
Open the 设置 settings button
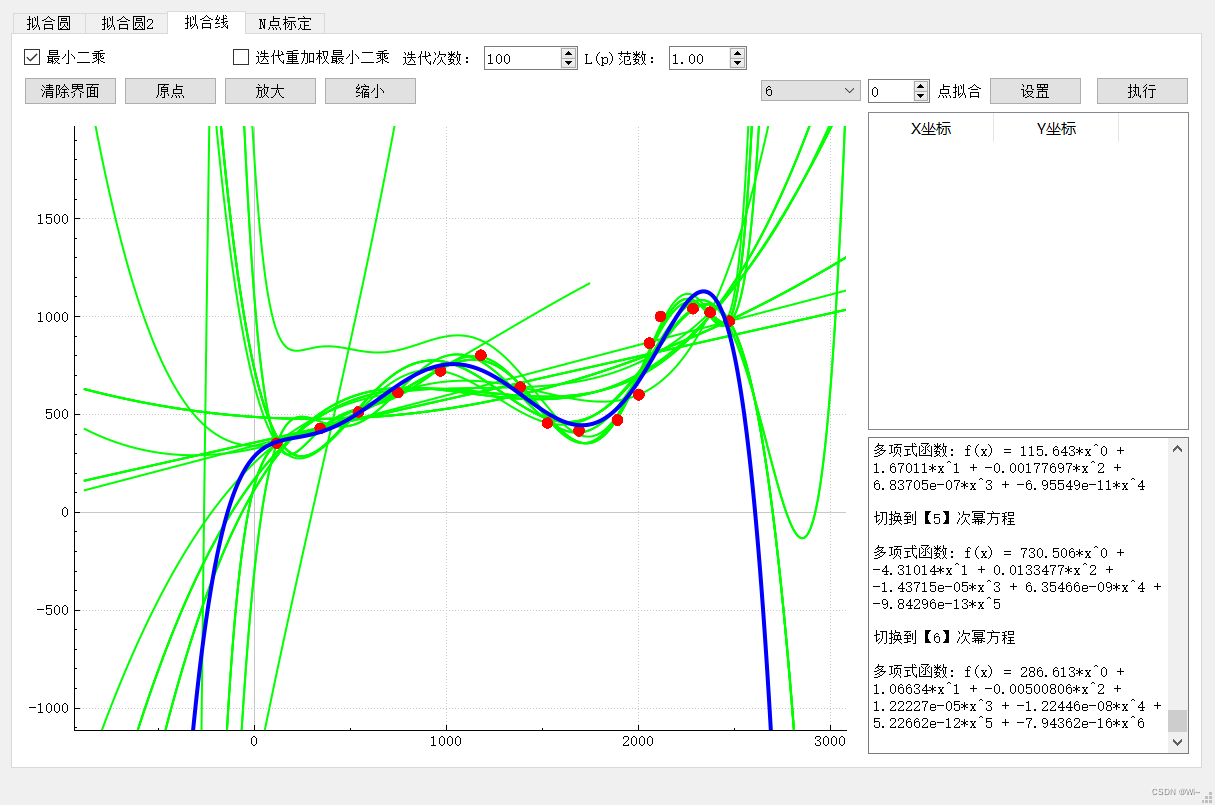(x=1035, y=91)
